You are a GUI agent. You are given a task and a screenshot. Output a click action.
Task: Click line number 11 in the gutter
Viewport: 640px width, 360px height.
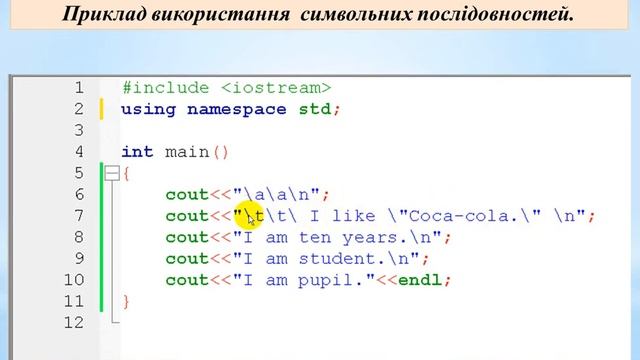click(x=74, y=301)
